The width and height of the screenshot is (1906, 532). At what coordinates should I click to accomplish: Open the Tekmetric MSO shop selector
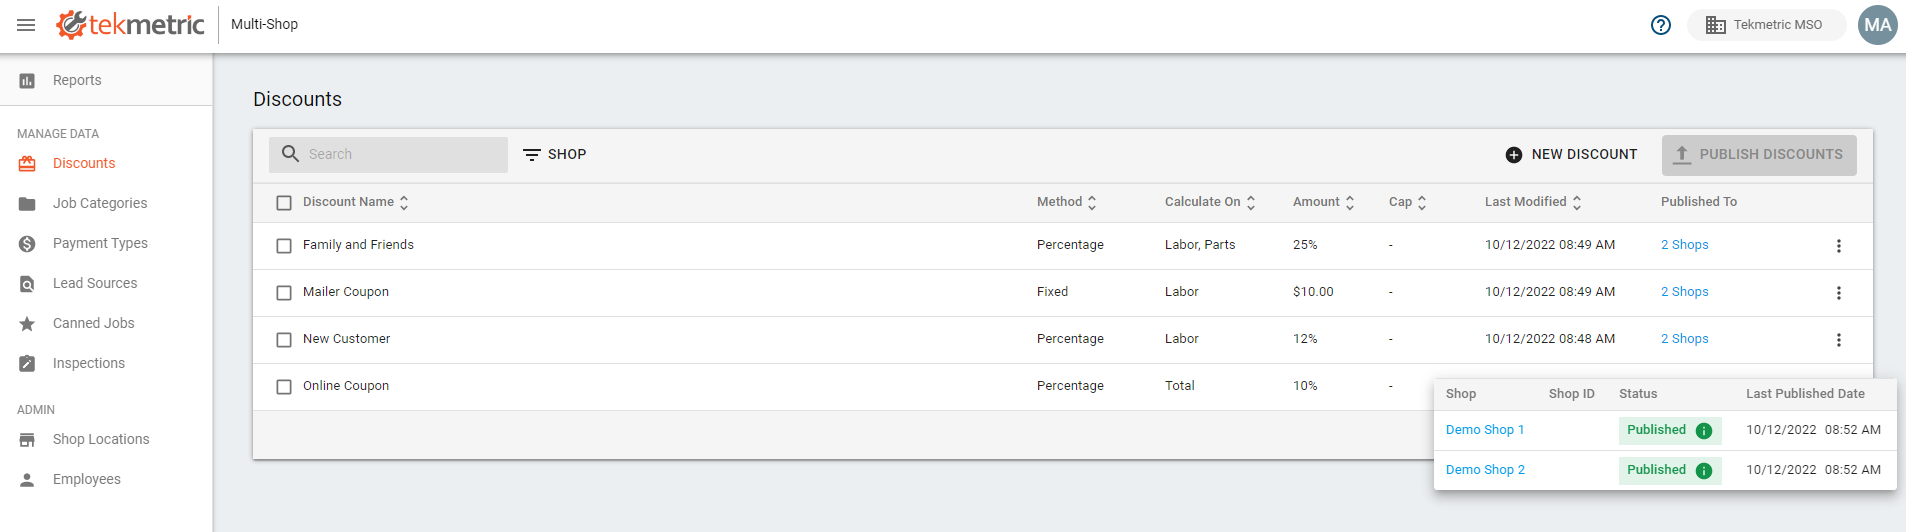coord(1766,25)
